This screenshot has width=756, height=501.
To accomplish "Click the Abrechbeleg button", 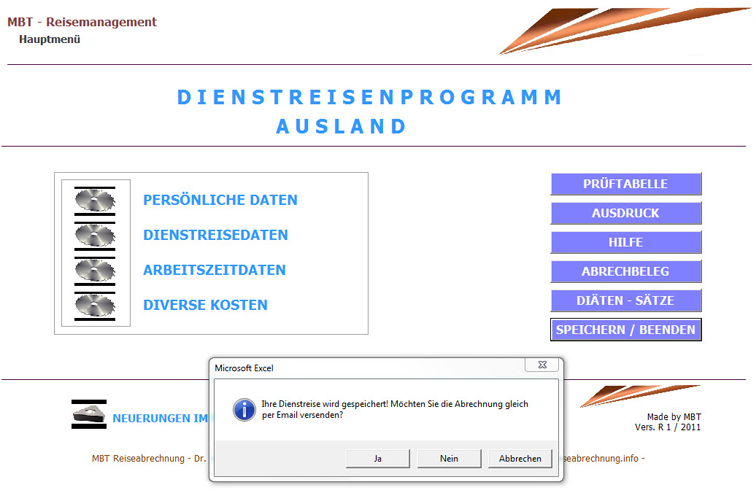I will pos(626,271).
